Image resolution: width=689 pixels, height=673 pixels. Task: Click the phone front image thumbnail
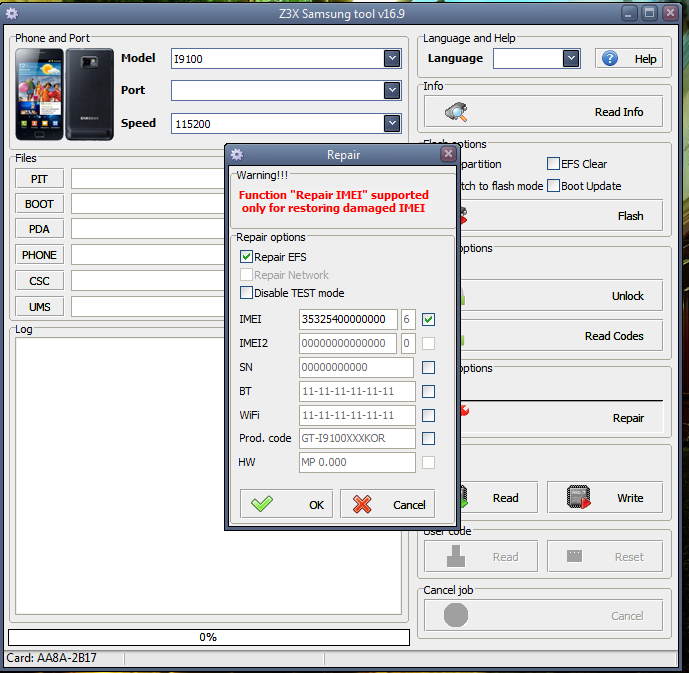click(40, 94)
